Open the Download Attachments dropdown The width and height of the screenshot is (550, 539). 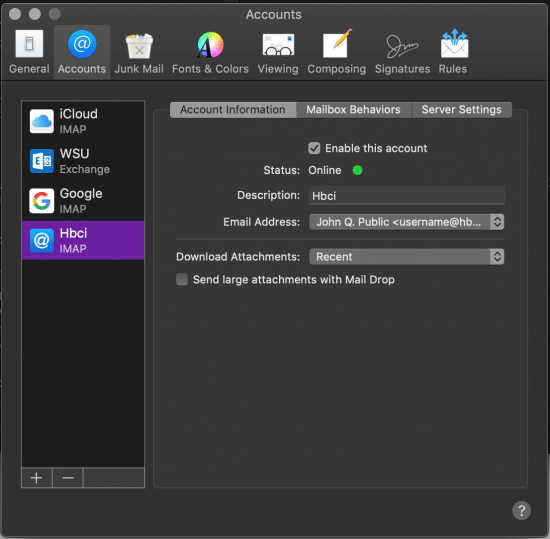(x=407, y=257)
